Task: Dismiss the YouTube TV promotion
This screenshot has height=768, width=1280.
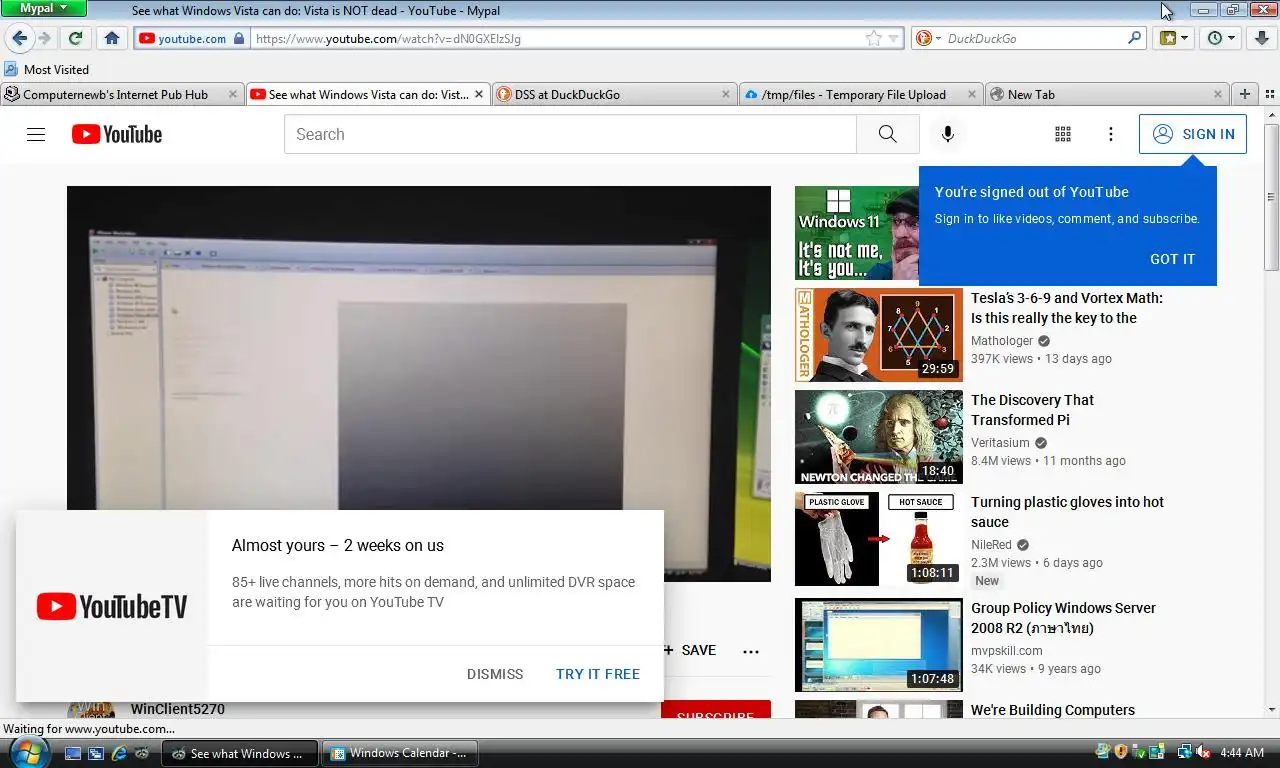Action: (495, 674)
